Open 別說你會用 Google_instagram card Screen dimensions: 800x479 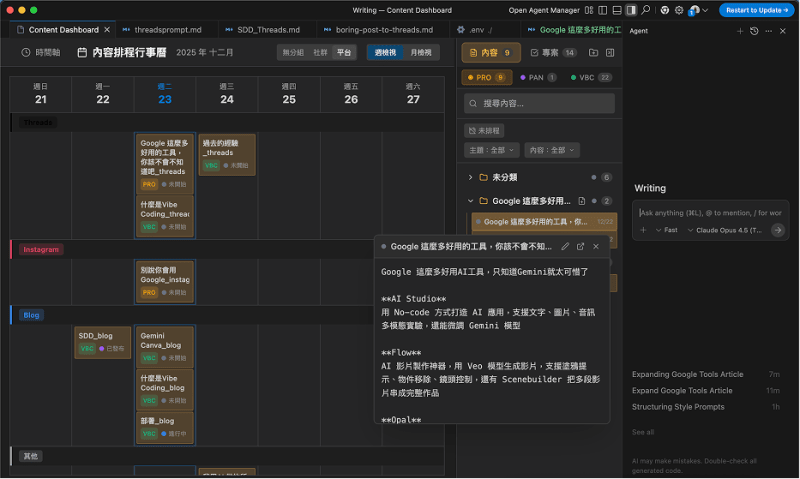[165, 282]
